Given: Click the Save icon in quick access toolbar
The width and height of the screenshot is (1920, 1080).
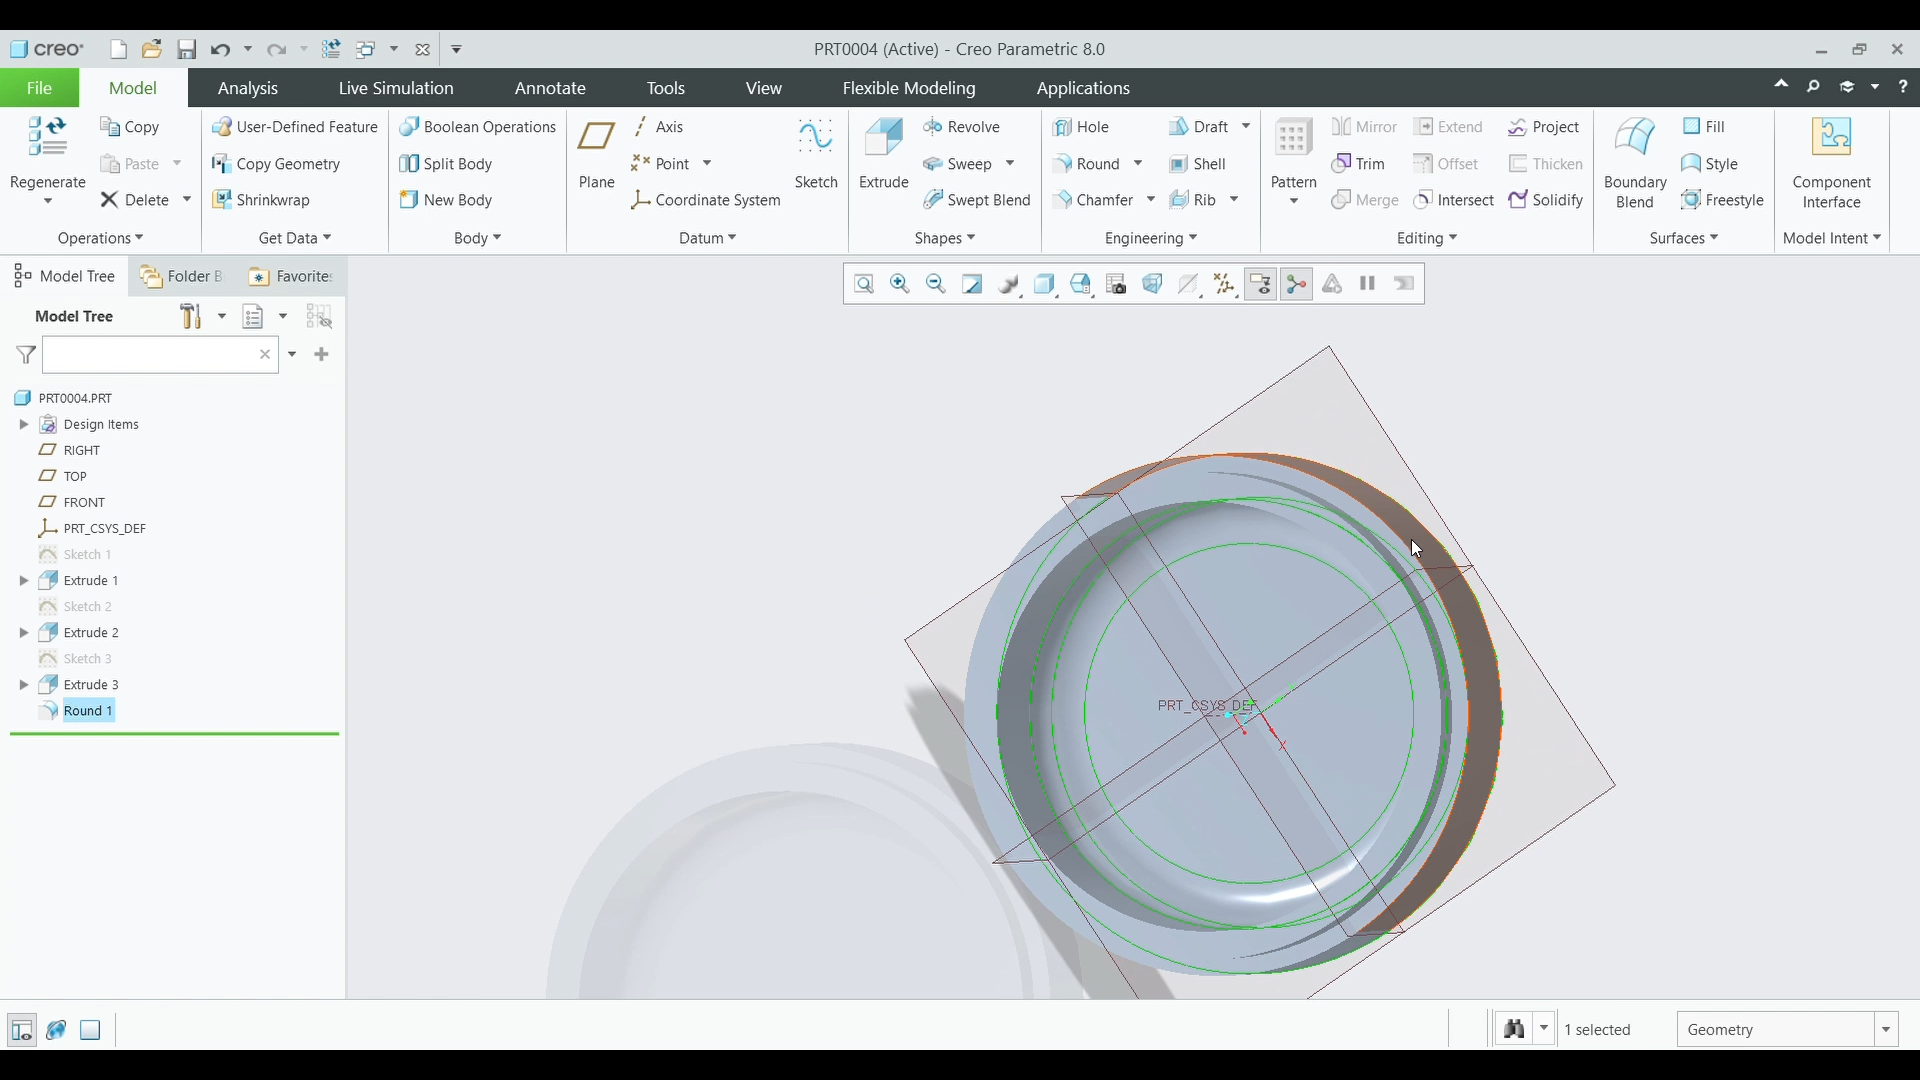Looking at the screenshot, I should point(187,49).
